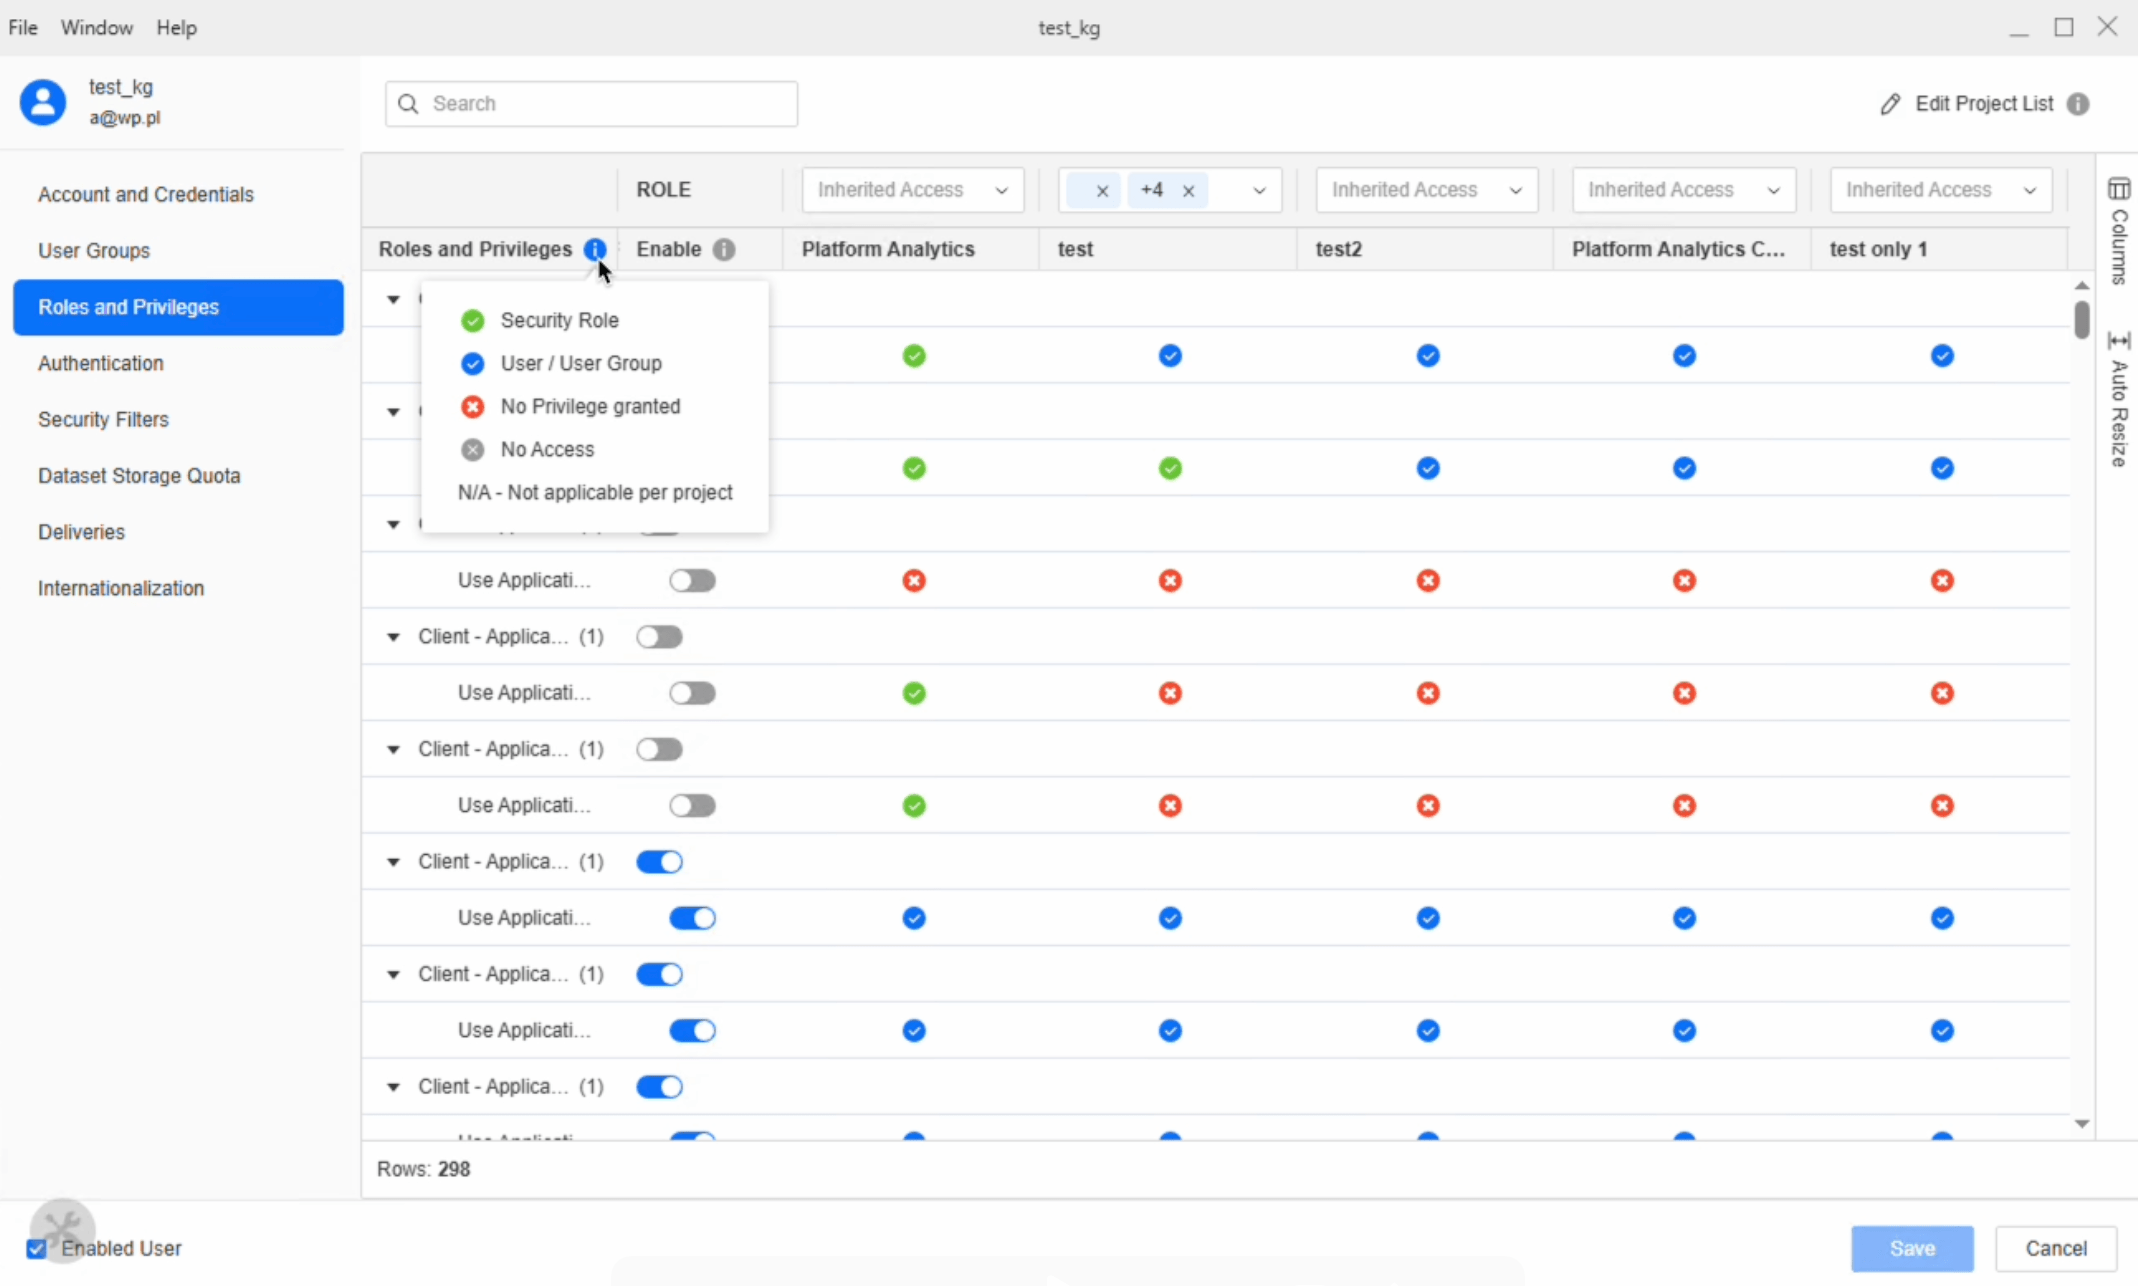The image size is (2138, 1286).
Task: Click the pencil icon for Edit Project List
Action: [x=1892, y=103]
